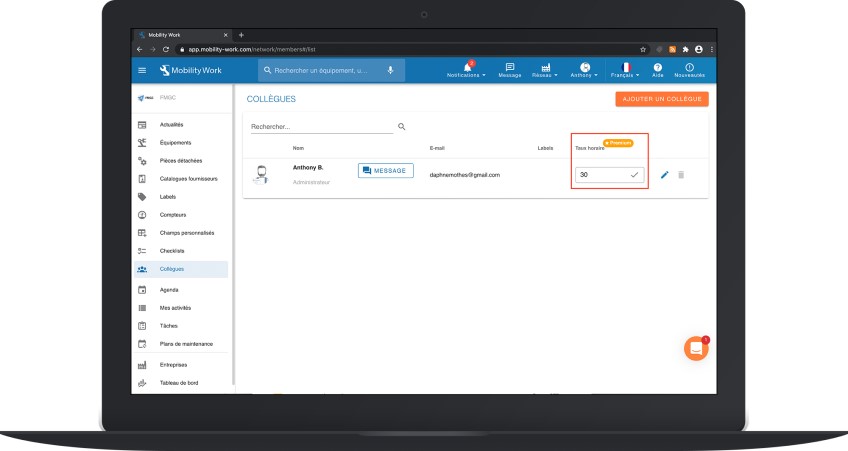Open the hamburger menu in the header
848x451 pixels.
coord(142,70)
